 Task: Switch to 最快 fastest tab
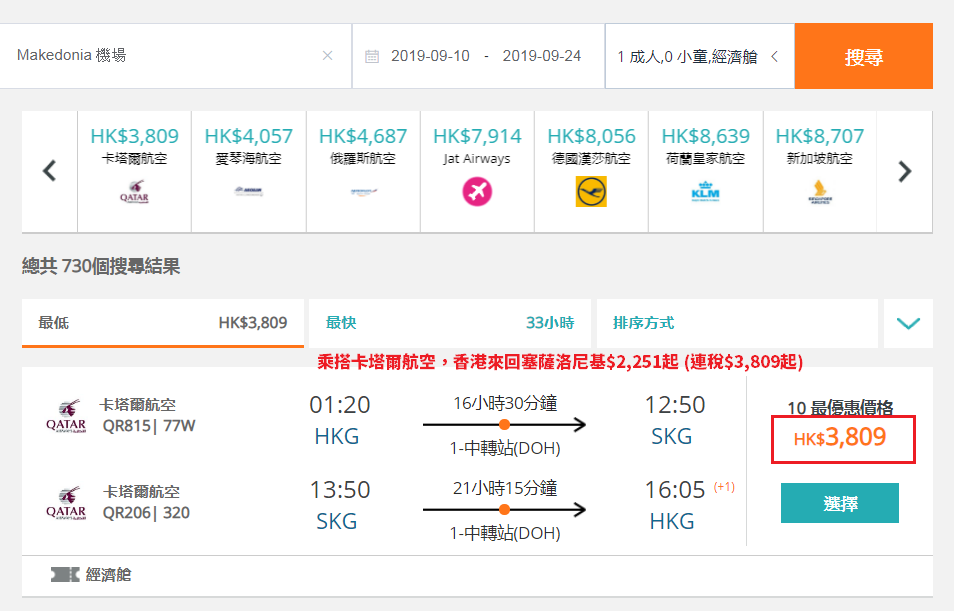tap(450, 323)
